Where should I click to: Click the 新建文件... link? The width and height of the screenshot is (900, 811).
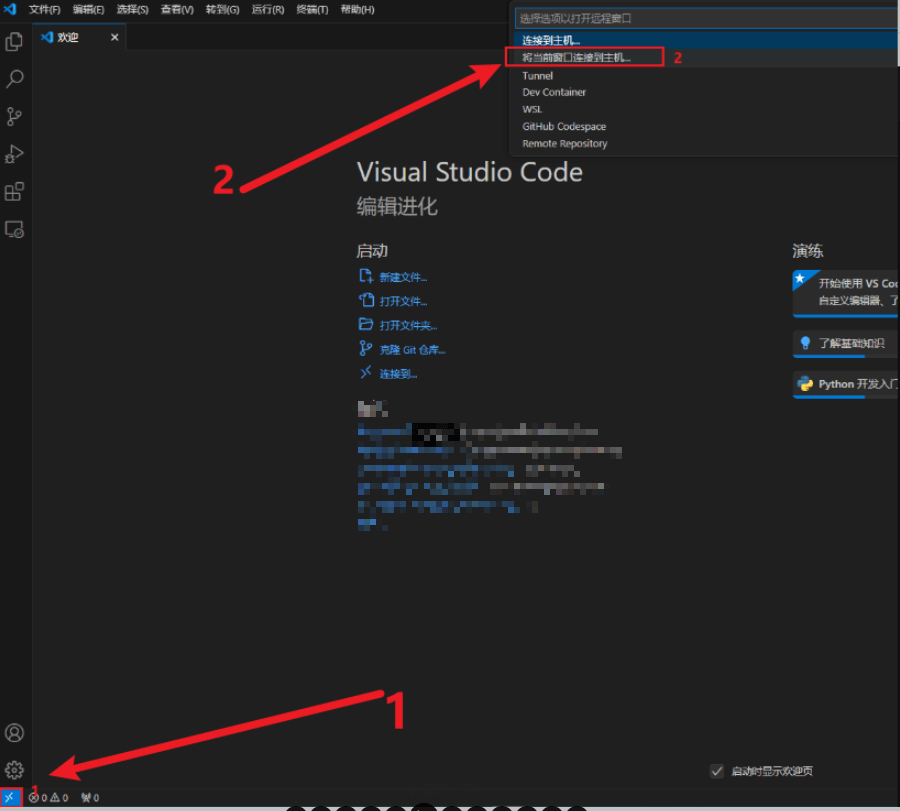403,277
